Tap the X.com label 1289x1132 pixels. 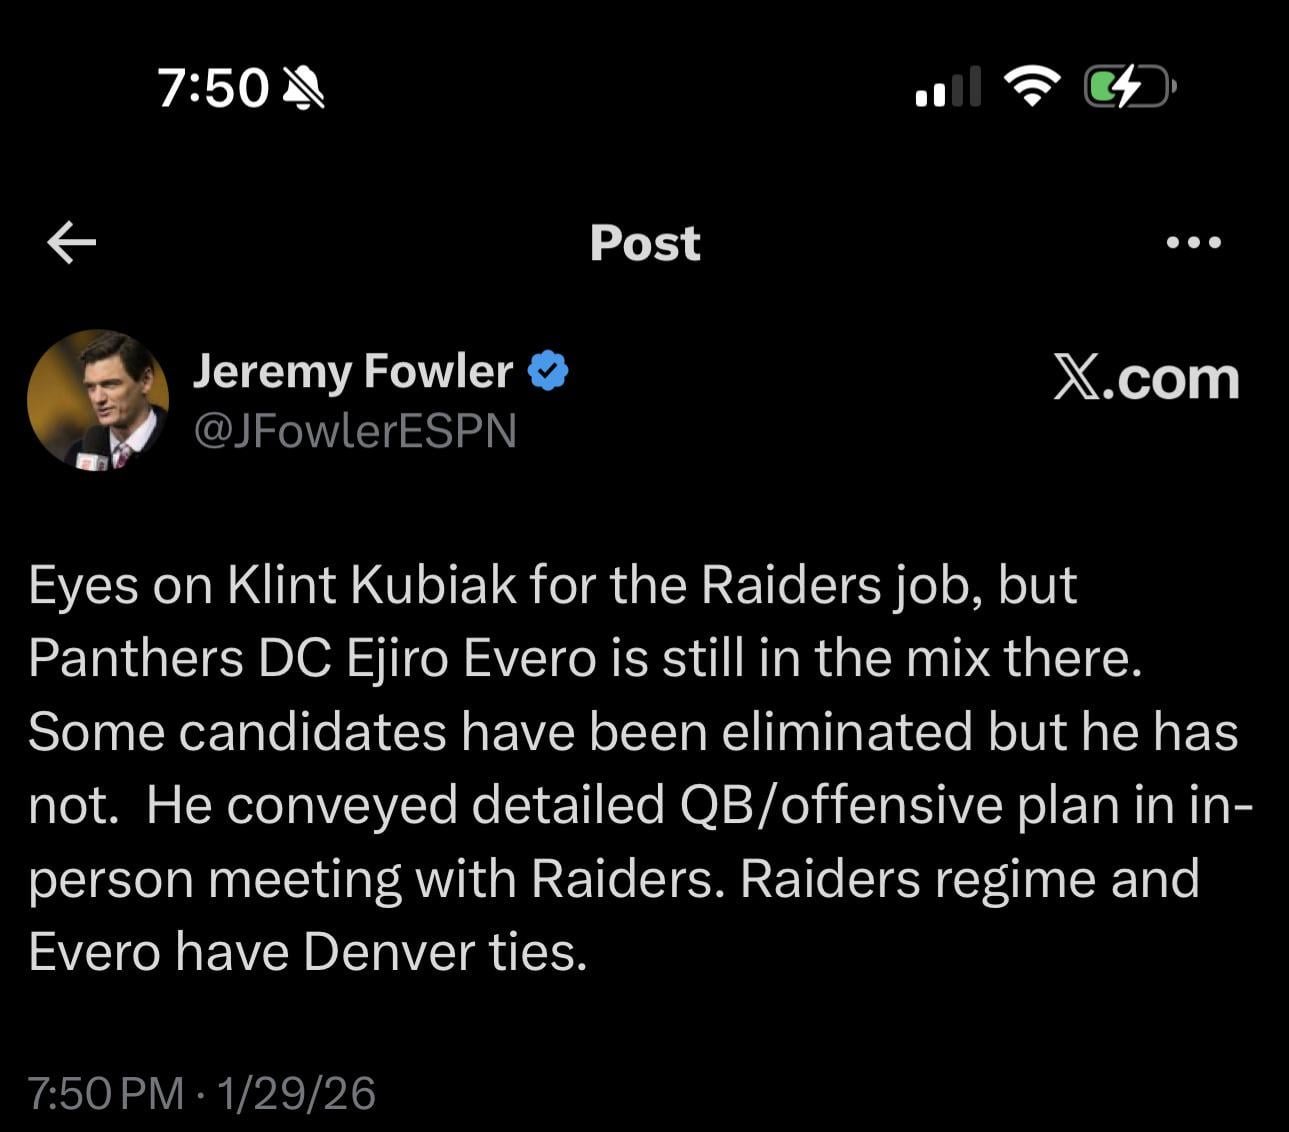coord(1146,379)
